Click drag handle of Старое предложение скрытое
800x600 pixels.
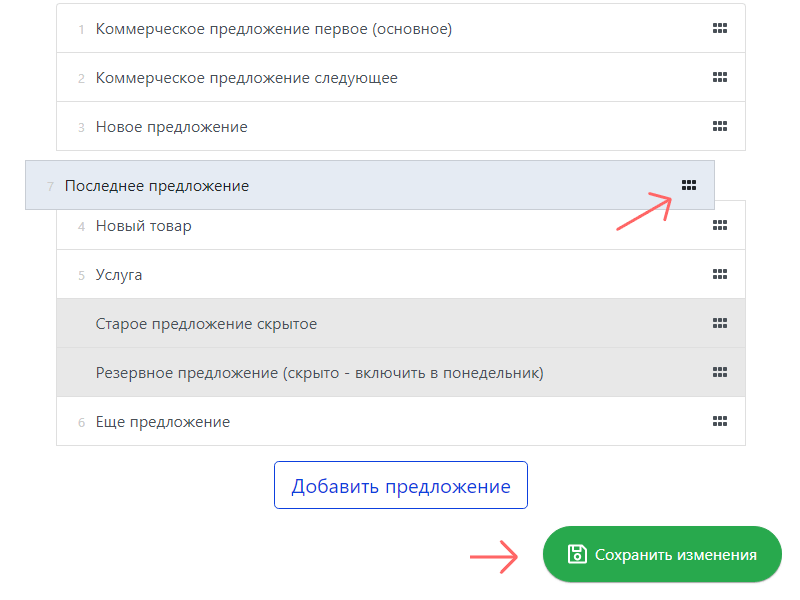click(x=719, y=323)
